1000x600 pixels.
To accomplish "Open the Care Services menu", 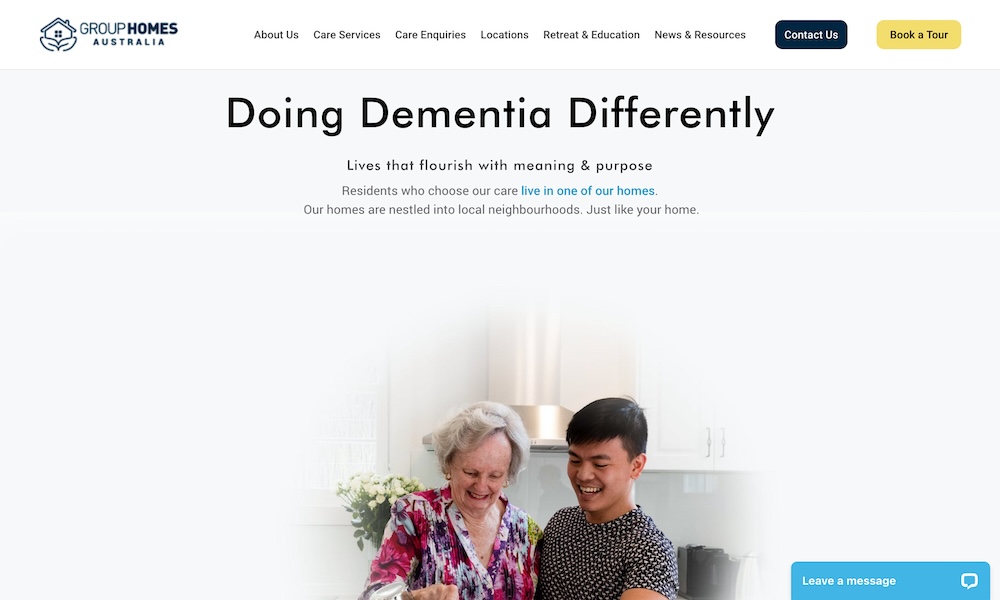I will [x=346, y=34].
